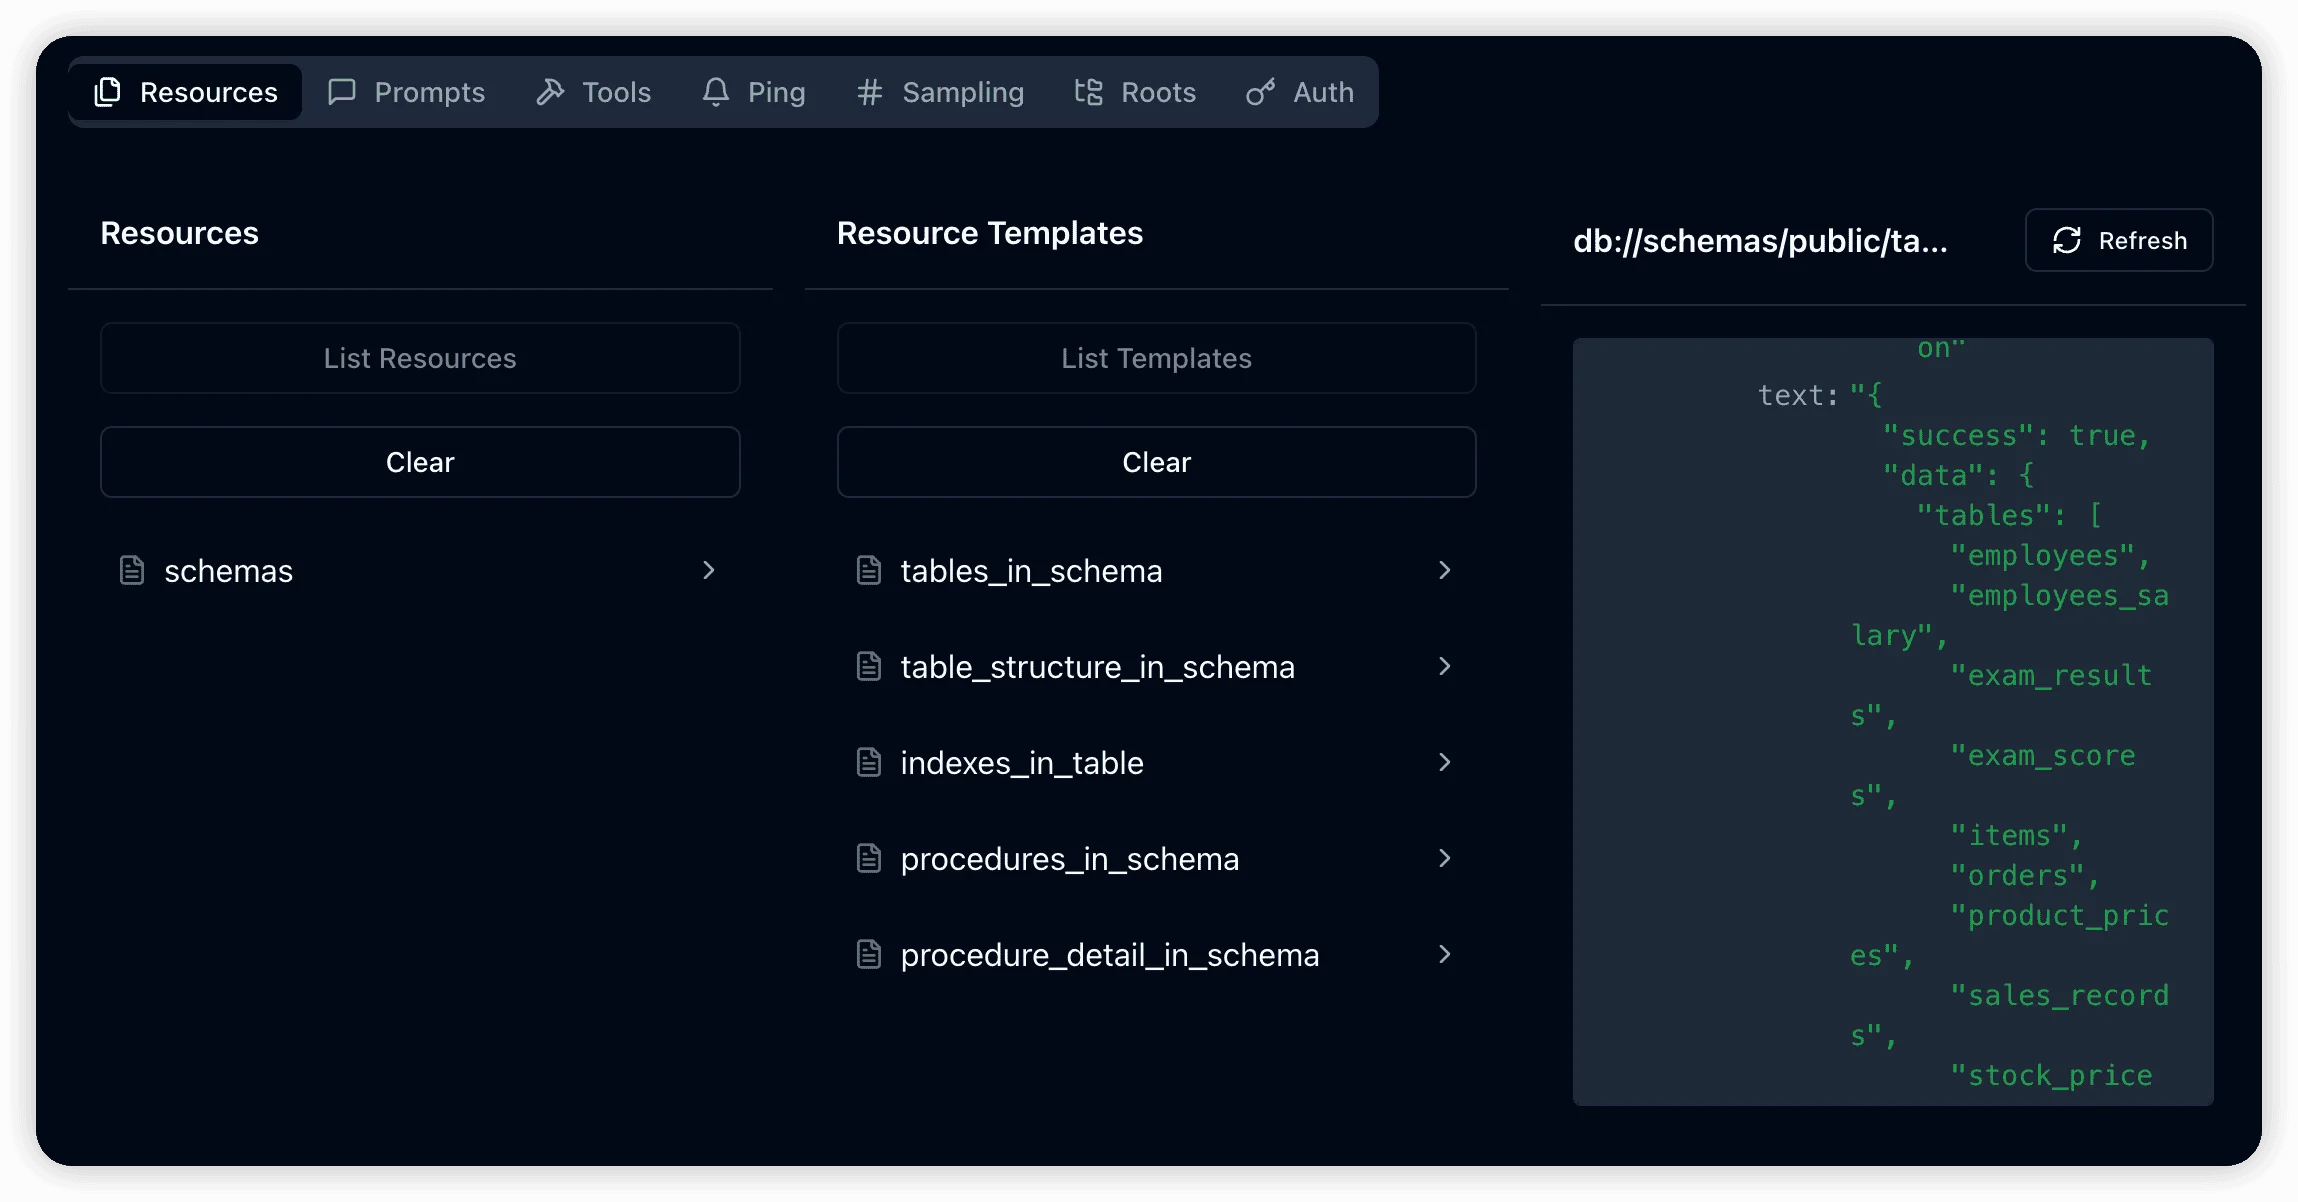Click file icon next to indexes_in_table
This screenshot has height=1202, width=2298.
[x=869, y=763]
